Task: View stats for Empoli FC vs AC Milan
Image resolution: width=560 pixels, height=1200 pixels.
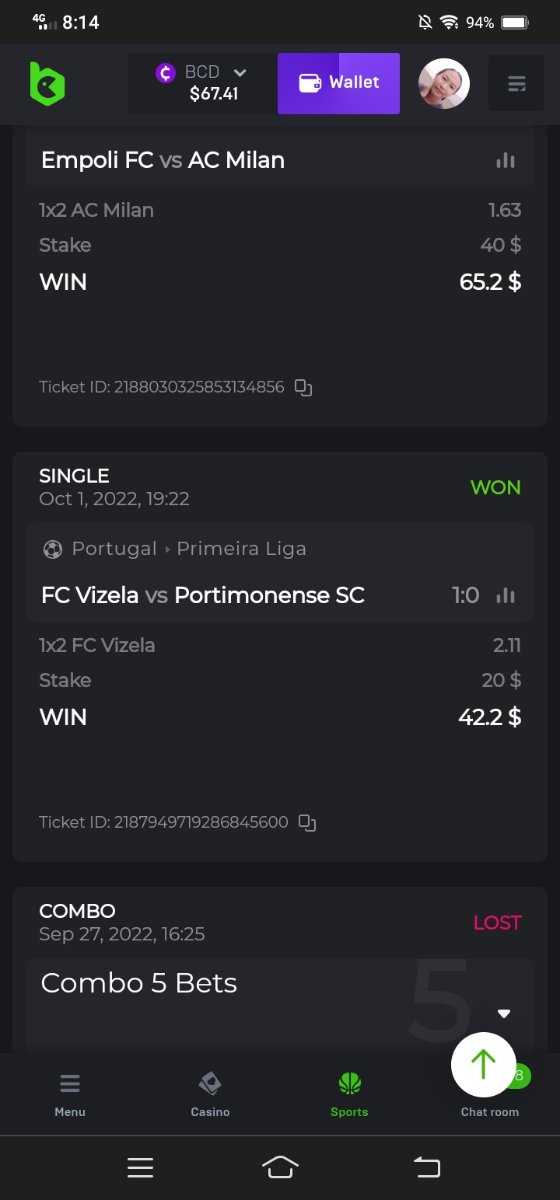Action: pos(505,160)
